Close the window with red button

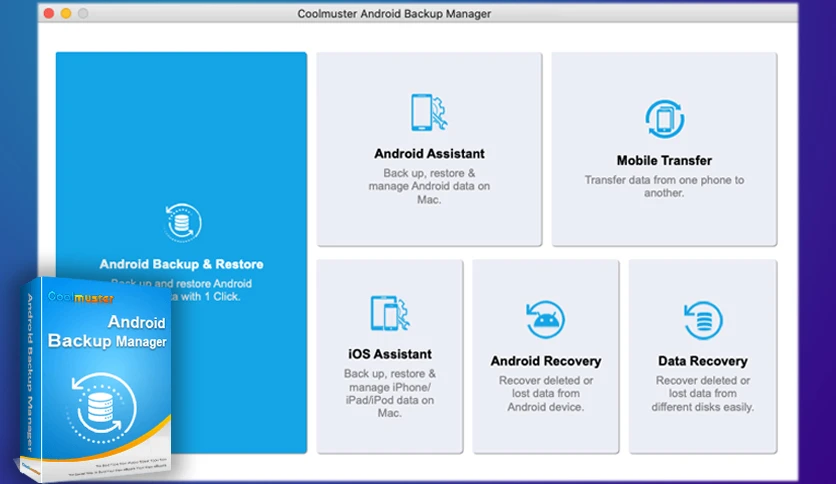click(49, 13)
